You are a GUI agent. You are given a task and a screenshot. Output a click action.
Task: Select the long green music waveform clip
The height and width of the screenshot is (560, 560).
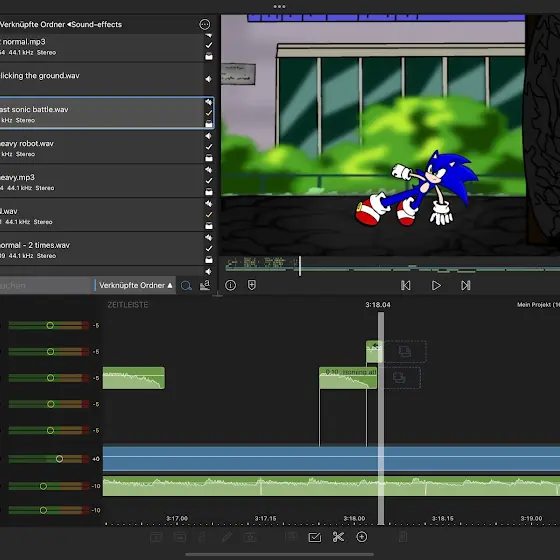point(331,486)
